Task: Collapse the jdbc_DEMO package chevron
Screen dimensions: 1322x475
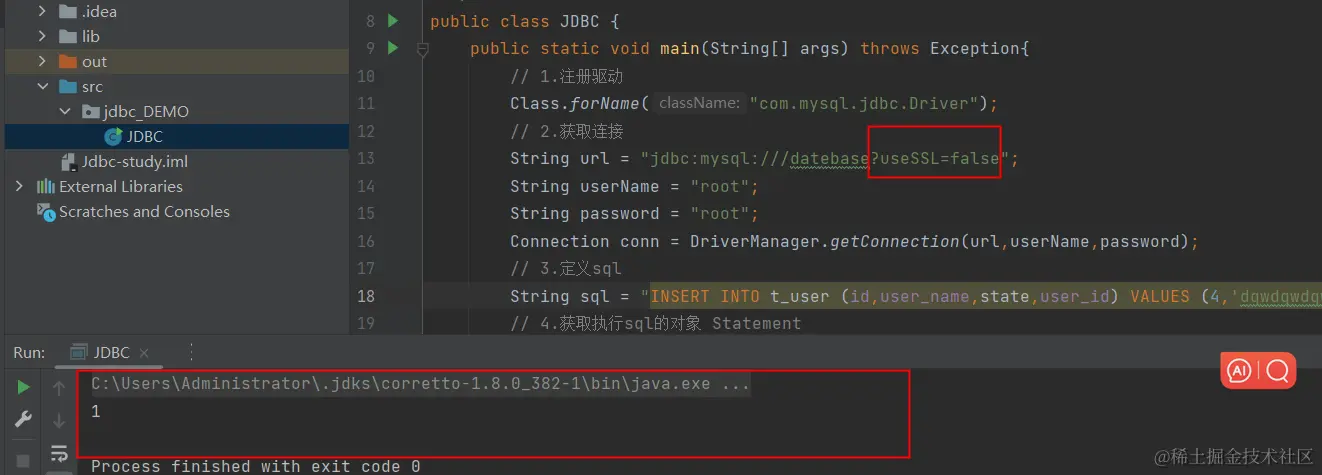Action: point(65,111)
